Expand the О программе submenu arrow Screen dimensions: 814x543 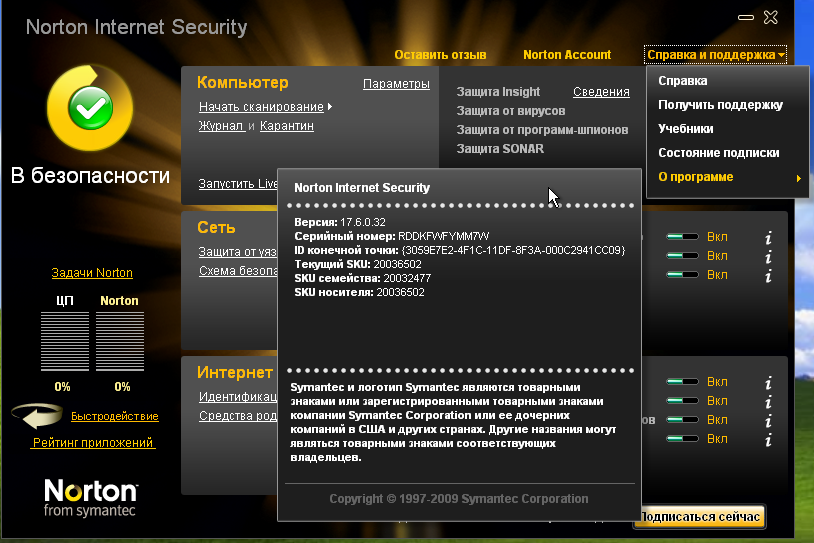(798, 178)
